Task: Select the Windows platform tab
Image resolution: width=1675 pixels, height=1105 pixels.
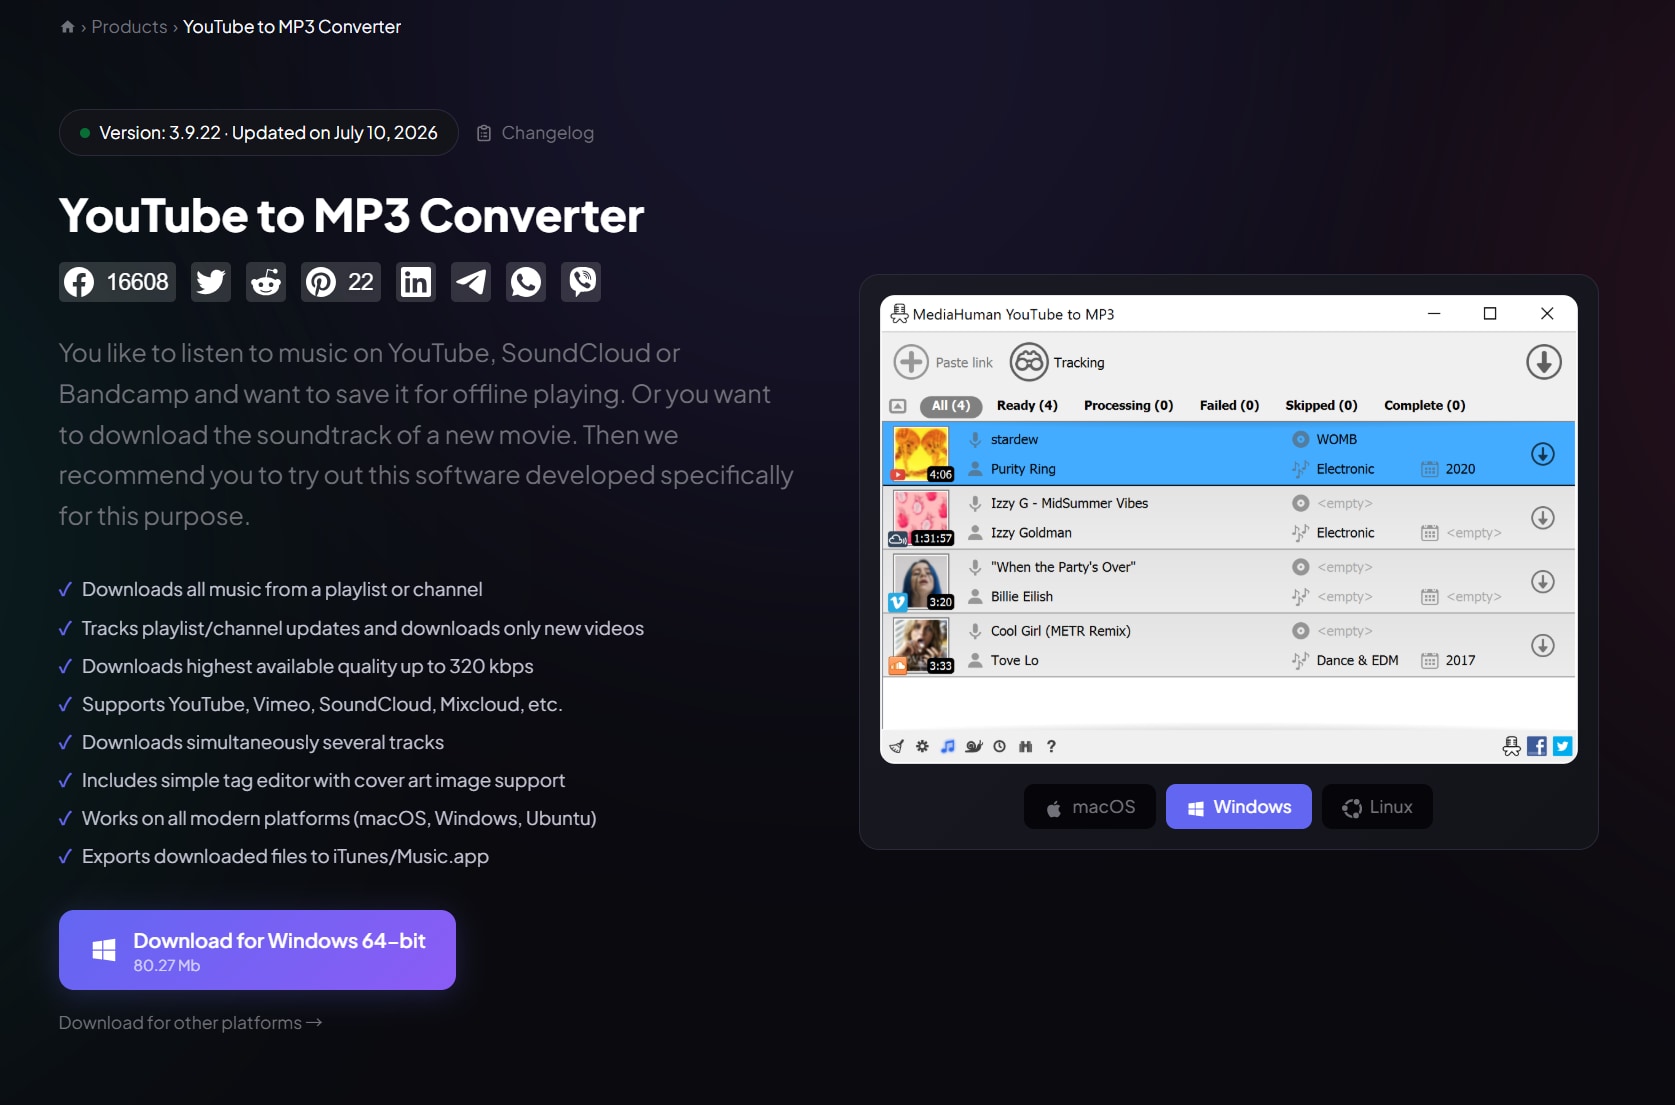Action: pos(1239,807)
